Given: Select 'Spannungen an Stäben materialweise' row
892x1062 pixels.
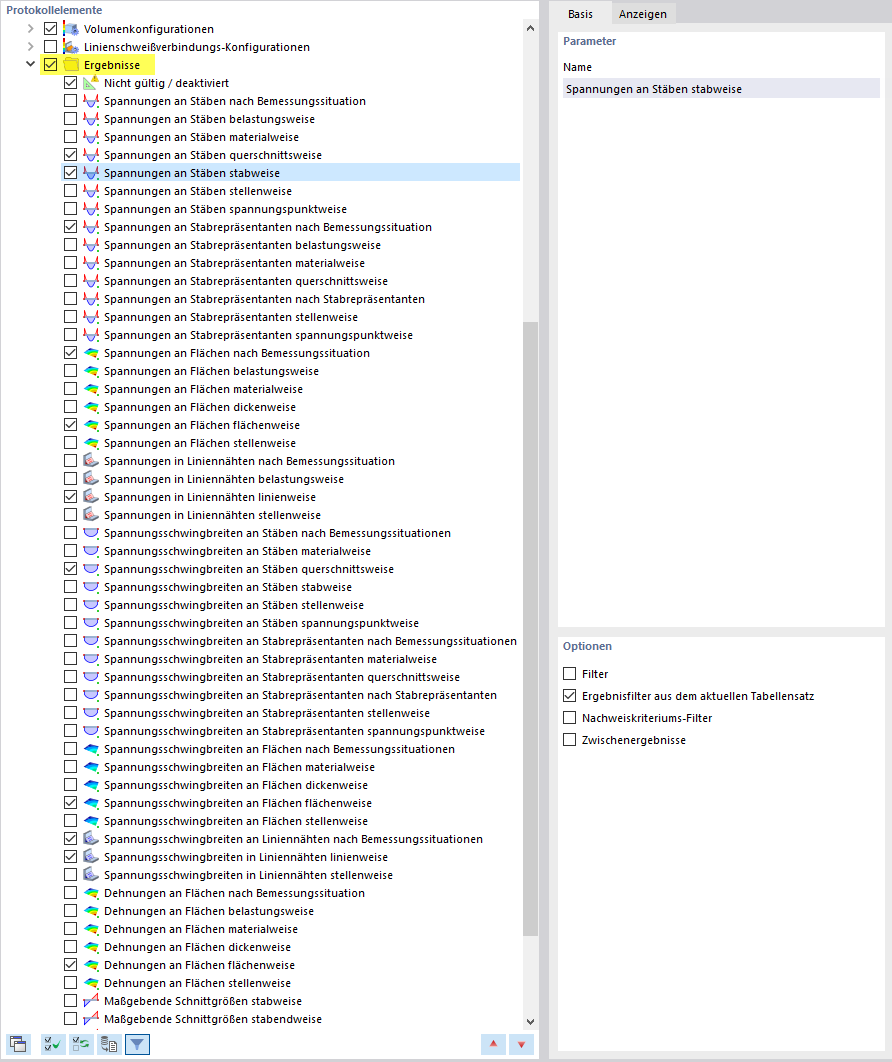Looking at the screenshot, I should click(x=201, y=137).
